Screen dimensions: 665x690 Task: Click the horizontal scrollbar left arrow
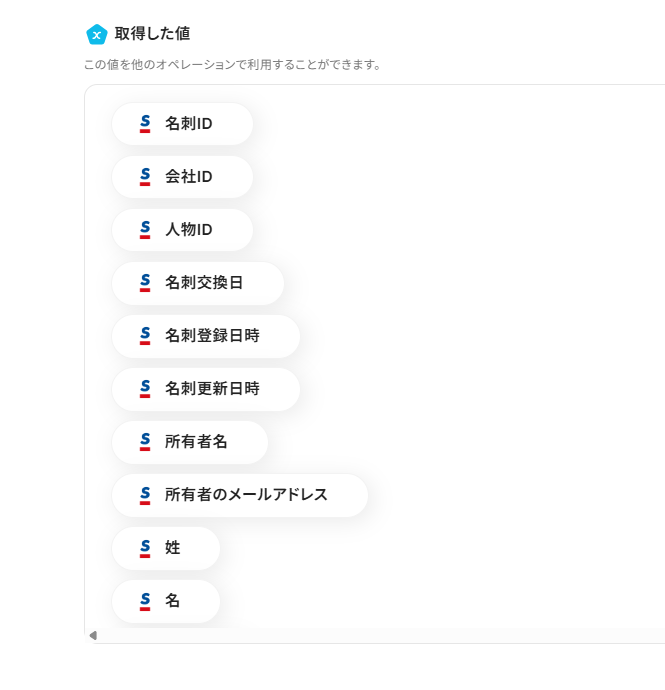pos(93,635)
